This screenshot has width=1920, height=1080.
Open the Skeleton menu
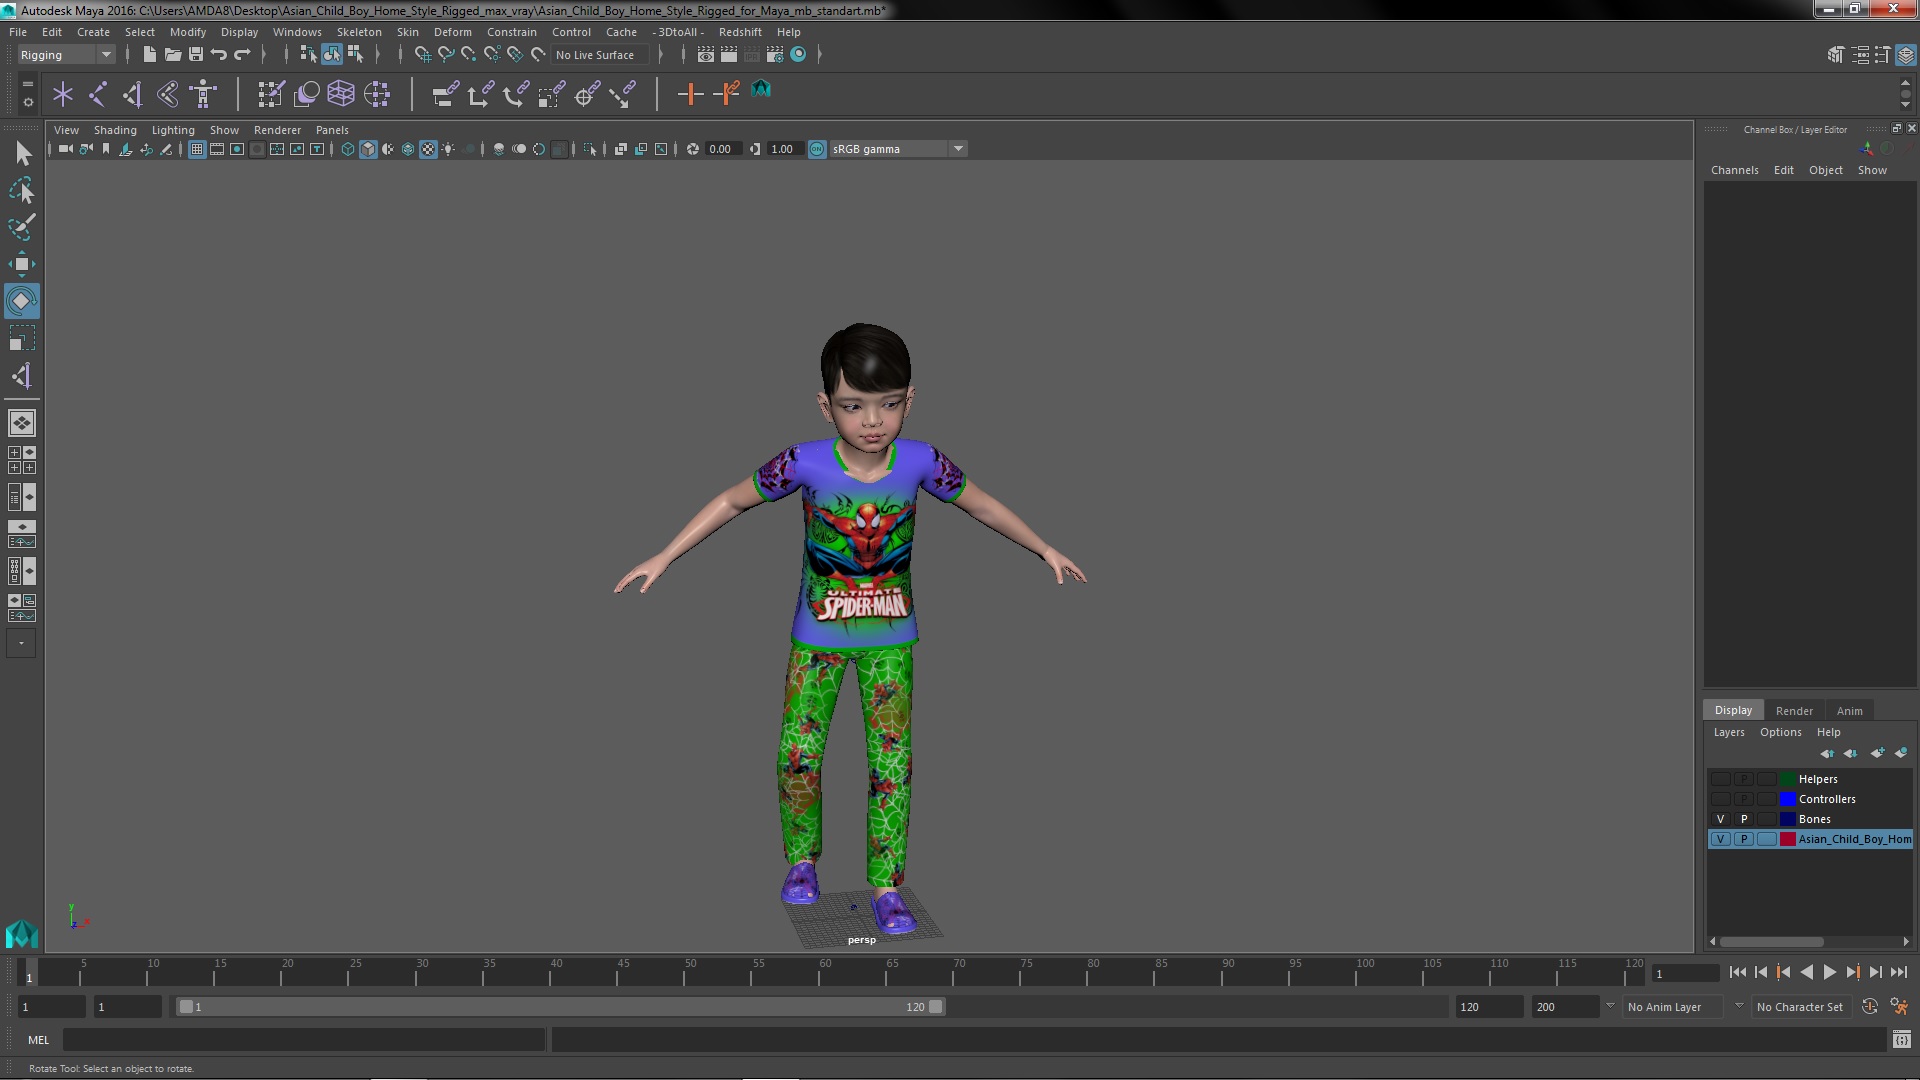click(x=359, y=32)
